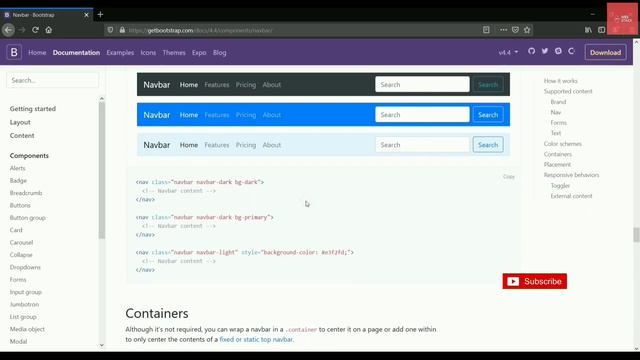Click the padlock site security icon

[x=122, y=30]
